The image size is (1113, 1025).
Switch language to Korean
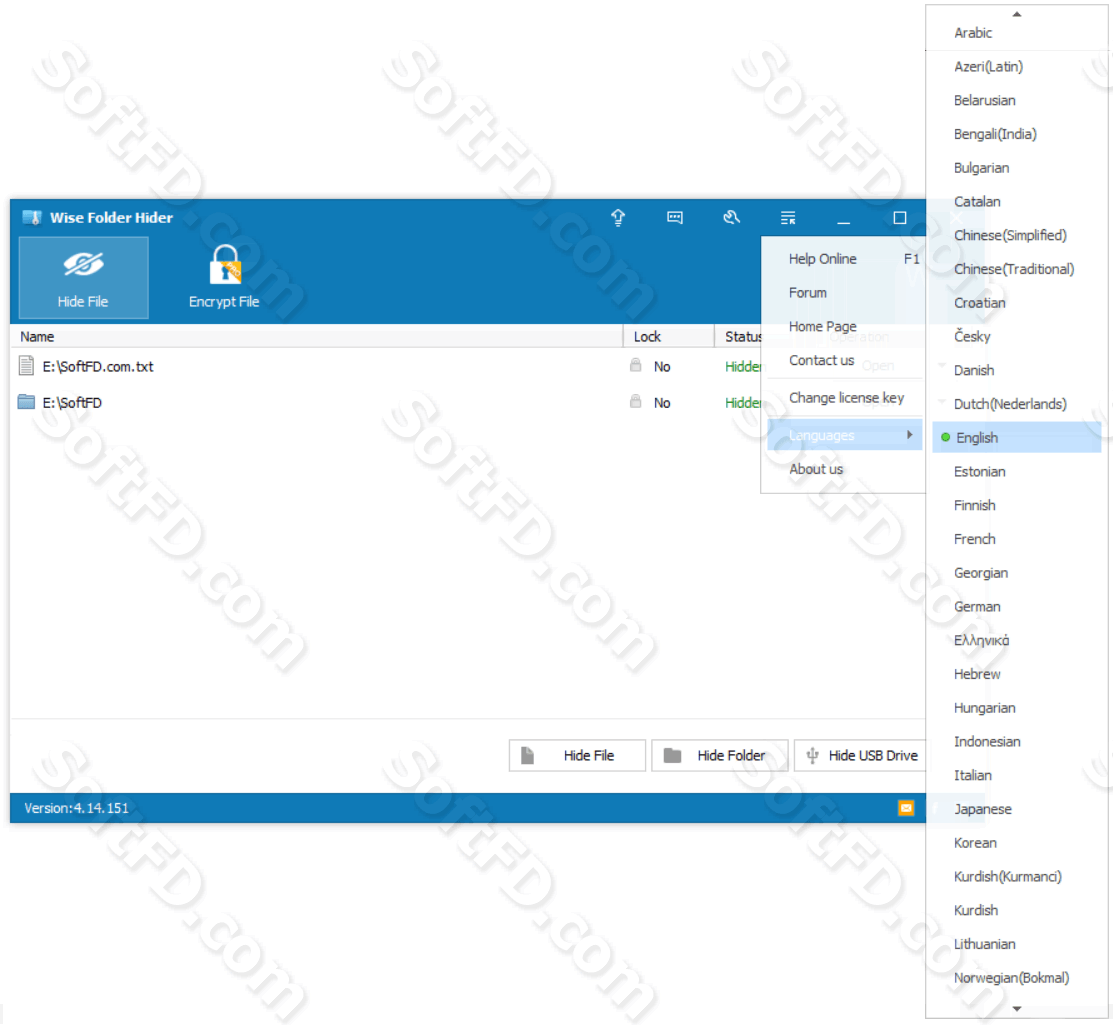1016,842
